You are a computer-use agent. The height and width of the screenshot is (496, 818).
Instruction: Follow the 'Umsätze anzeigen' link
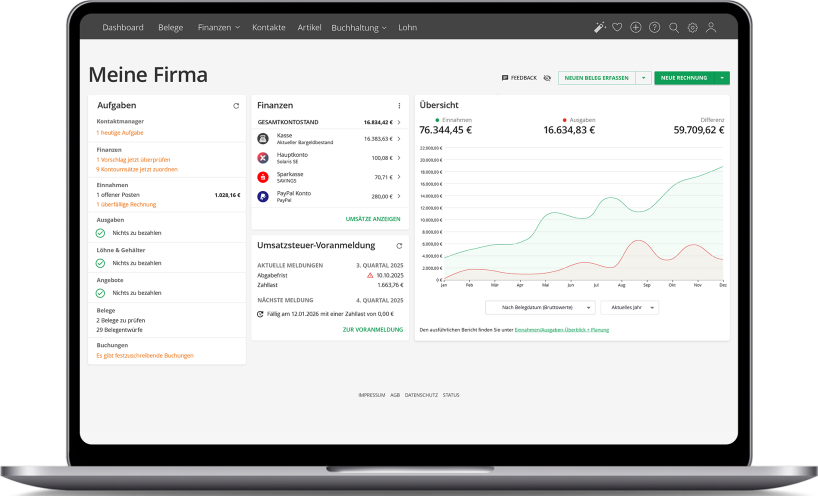click(373, 217)
